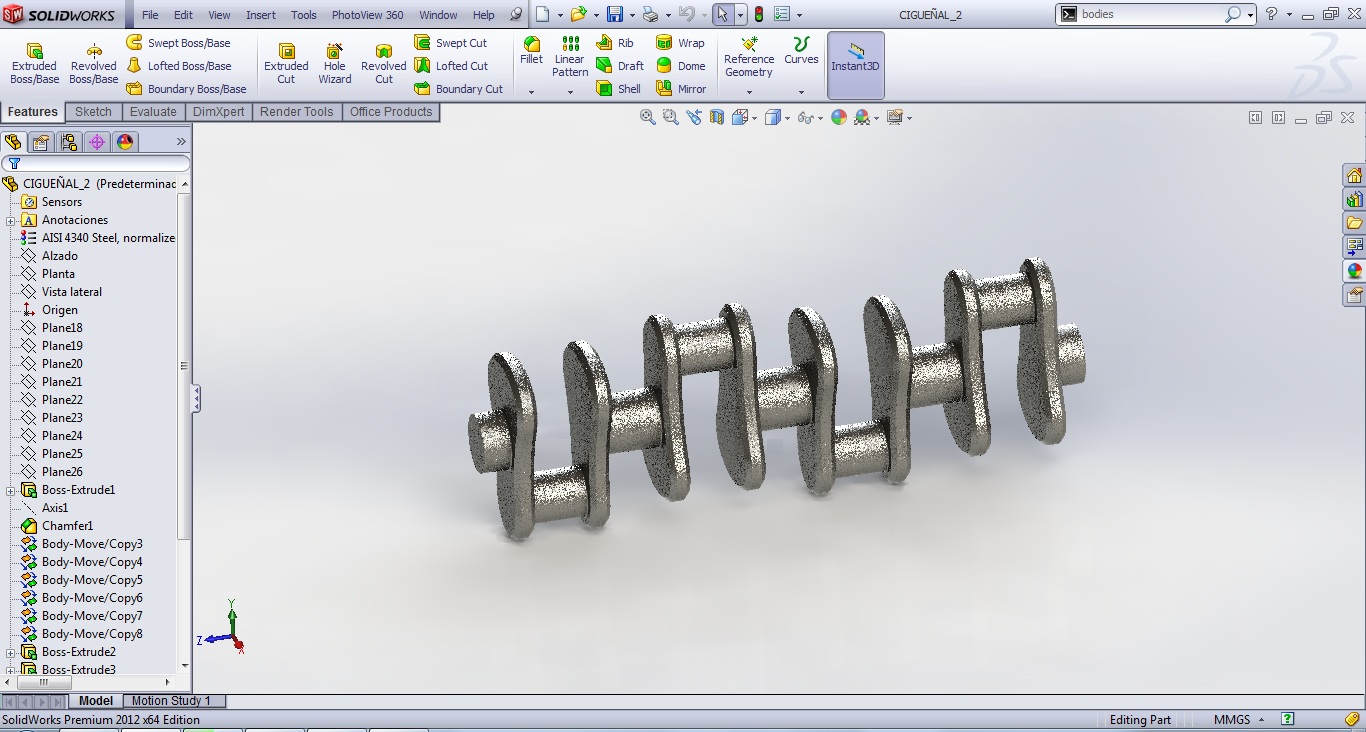Expand the Anotaciones tree node
The image size is (1366, 732).
10,220
